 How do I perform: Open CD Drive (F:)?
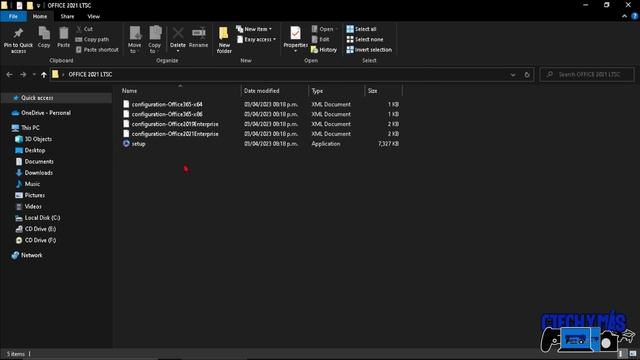click(40, 240)
